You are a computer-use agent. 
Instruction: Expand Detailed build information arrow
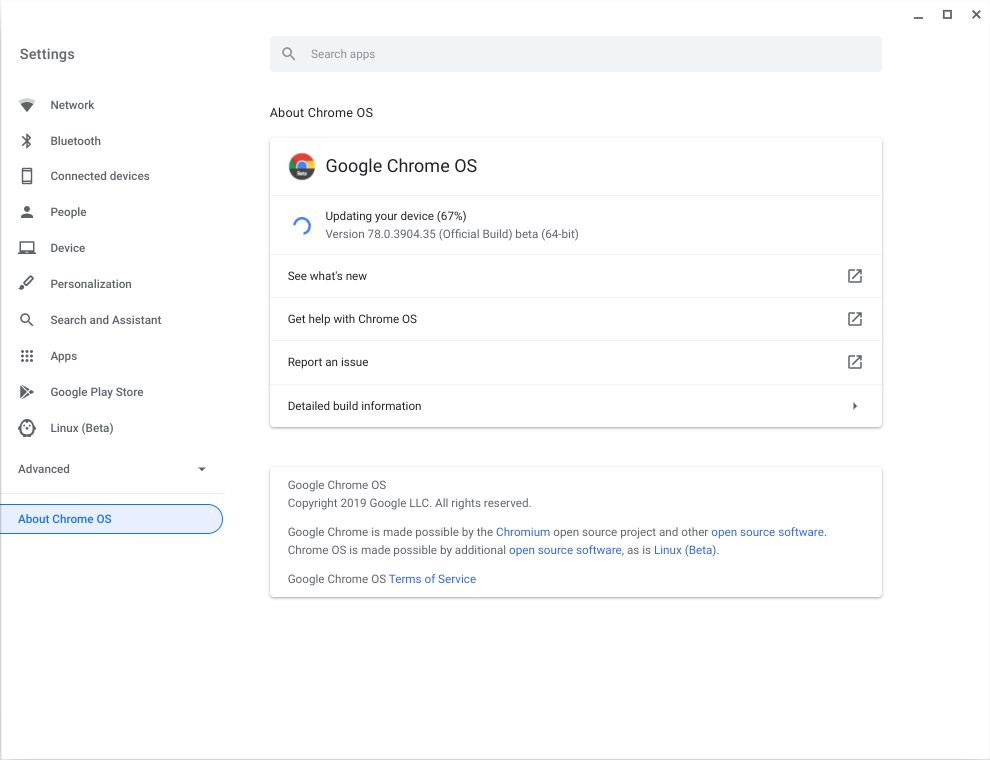[854, 406]
